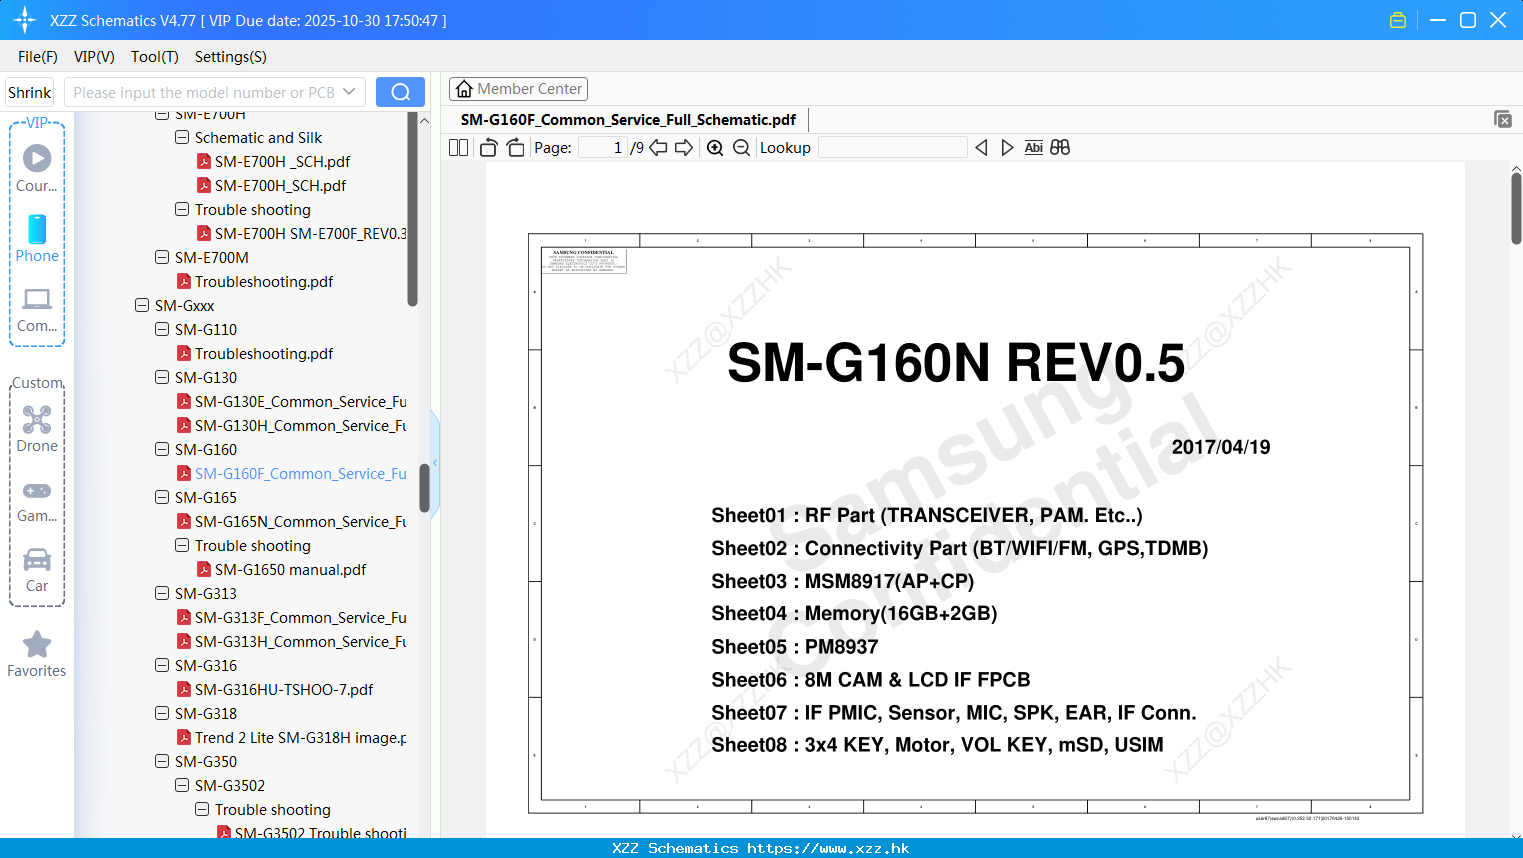
Task: Collapse the Schematic and Silk folder
Action: 182,137
